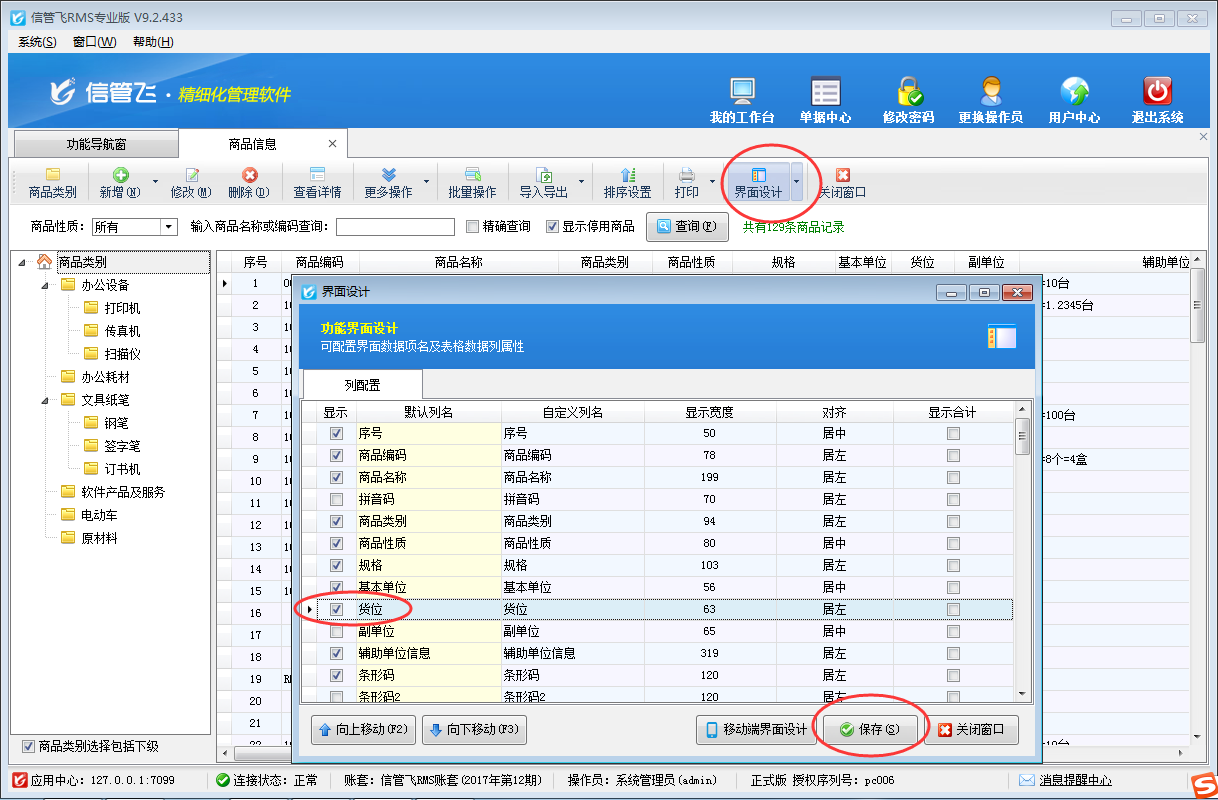1218x800 pixels.
Task: Toggle the 显示停用商品 checkbox
Action: tap(553, 226)
